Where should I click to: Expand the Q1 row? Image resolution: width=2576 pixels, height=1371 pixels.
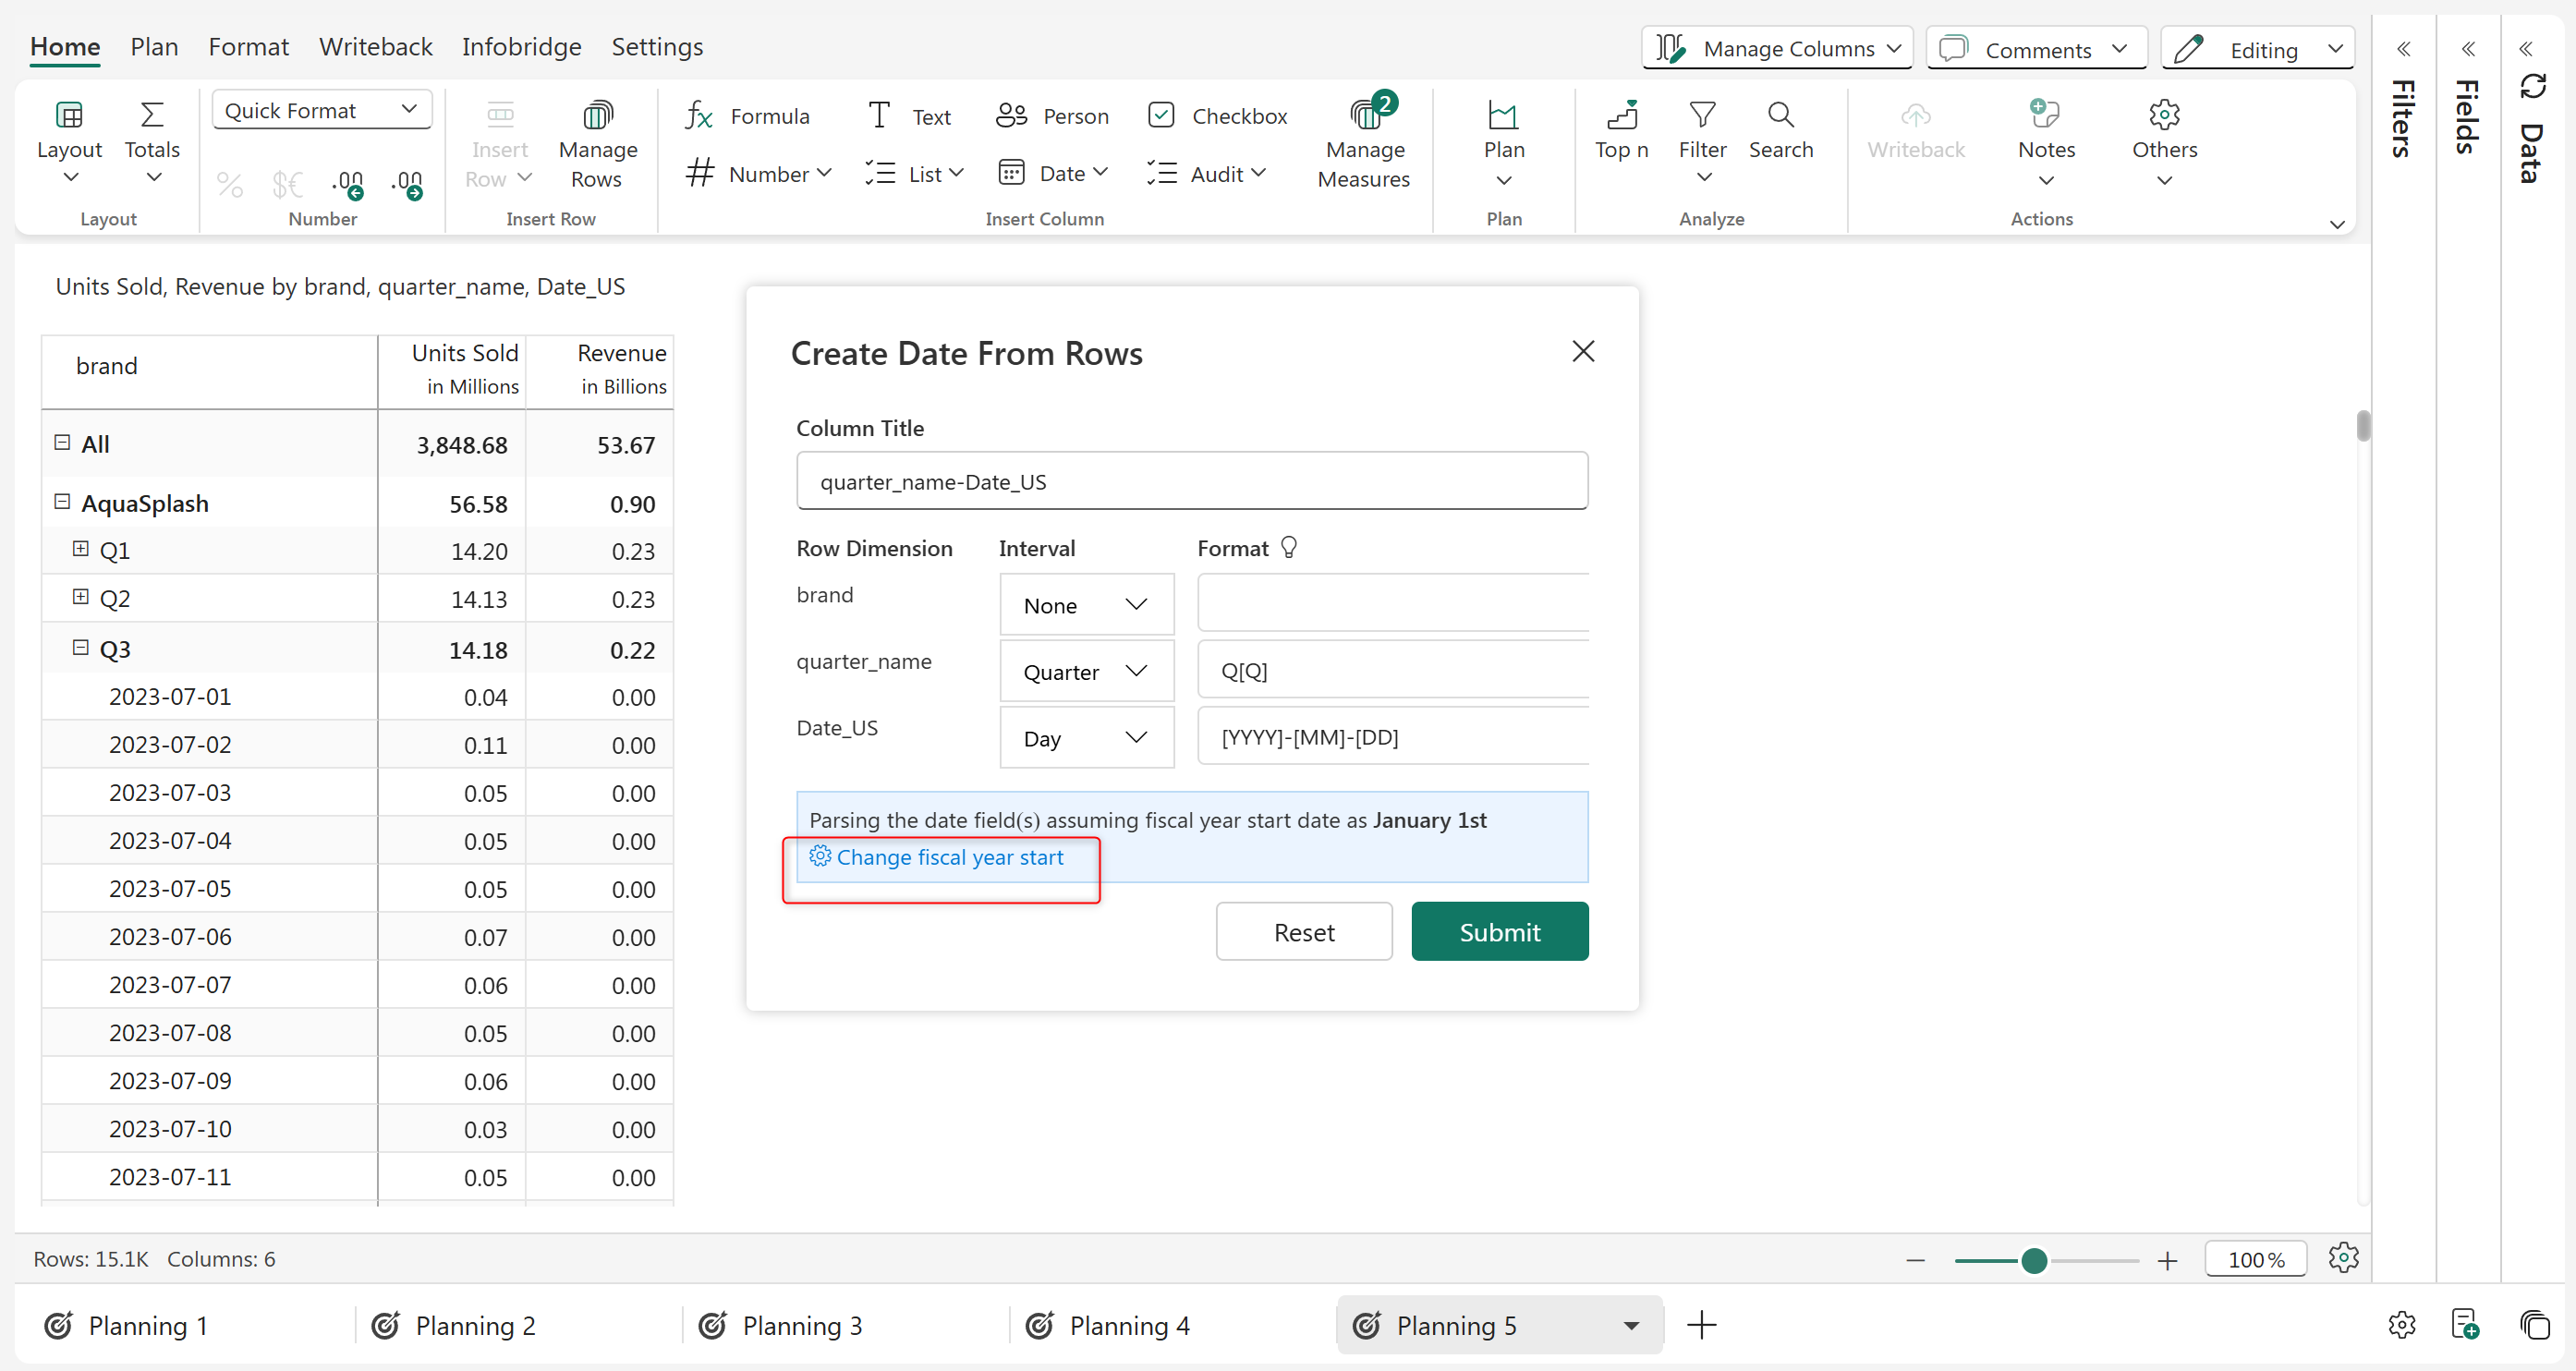(x=81, y=549)
